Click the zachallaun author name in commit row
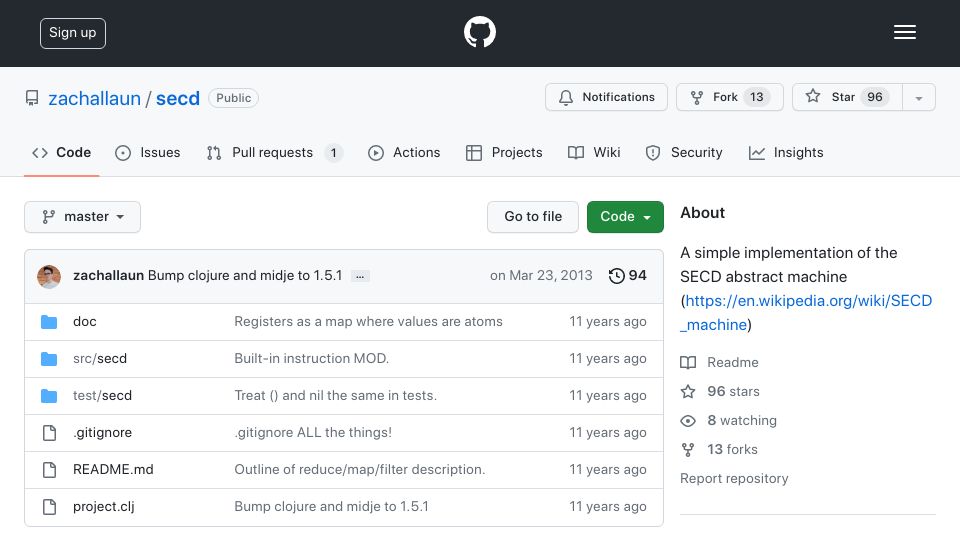The height and width of the screenshot is (540, 960). [x=108, y=276]
